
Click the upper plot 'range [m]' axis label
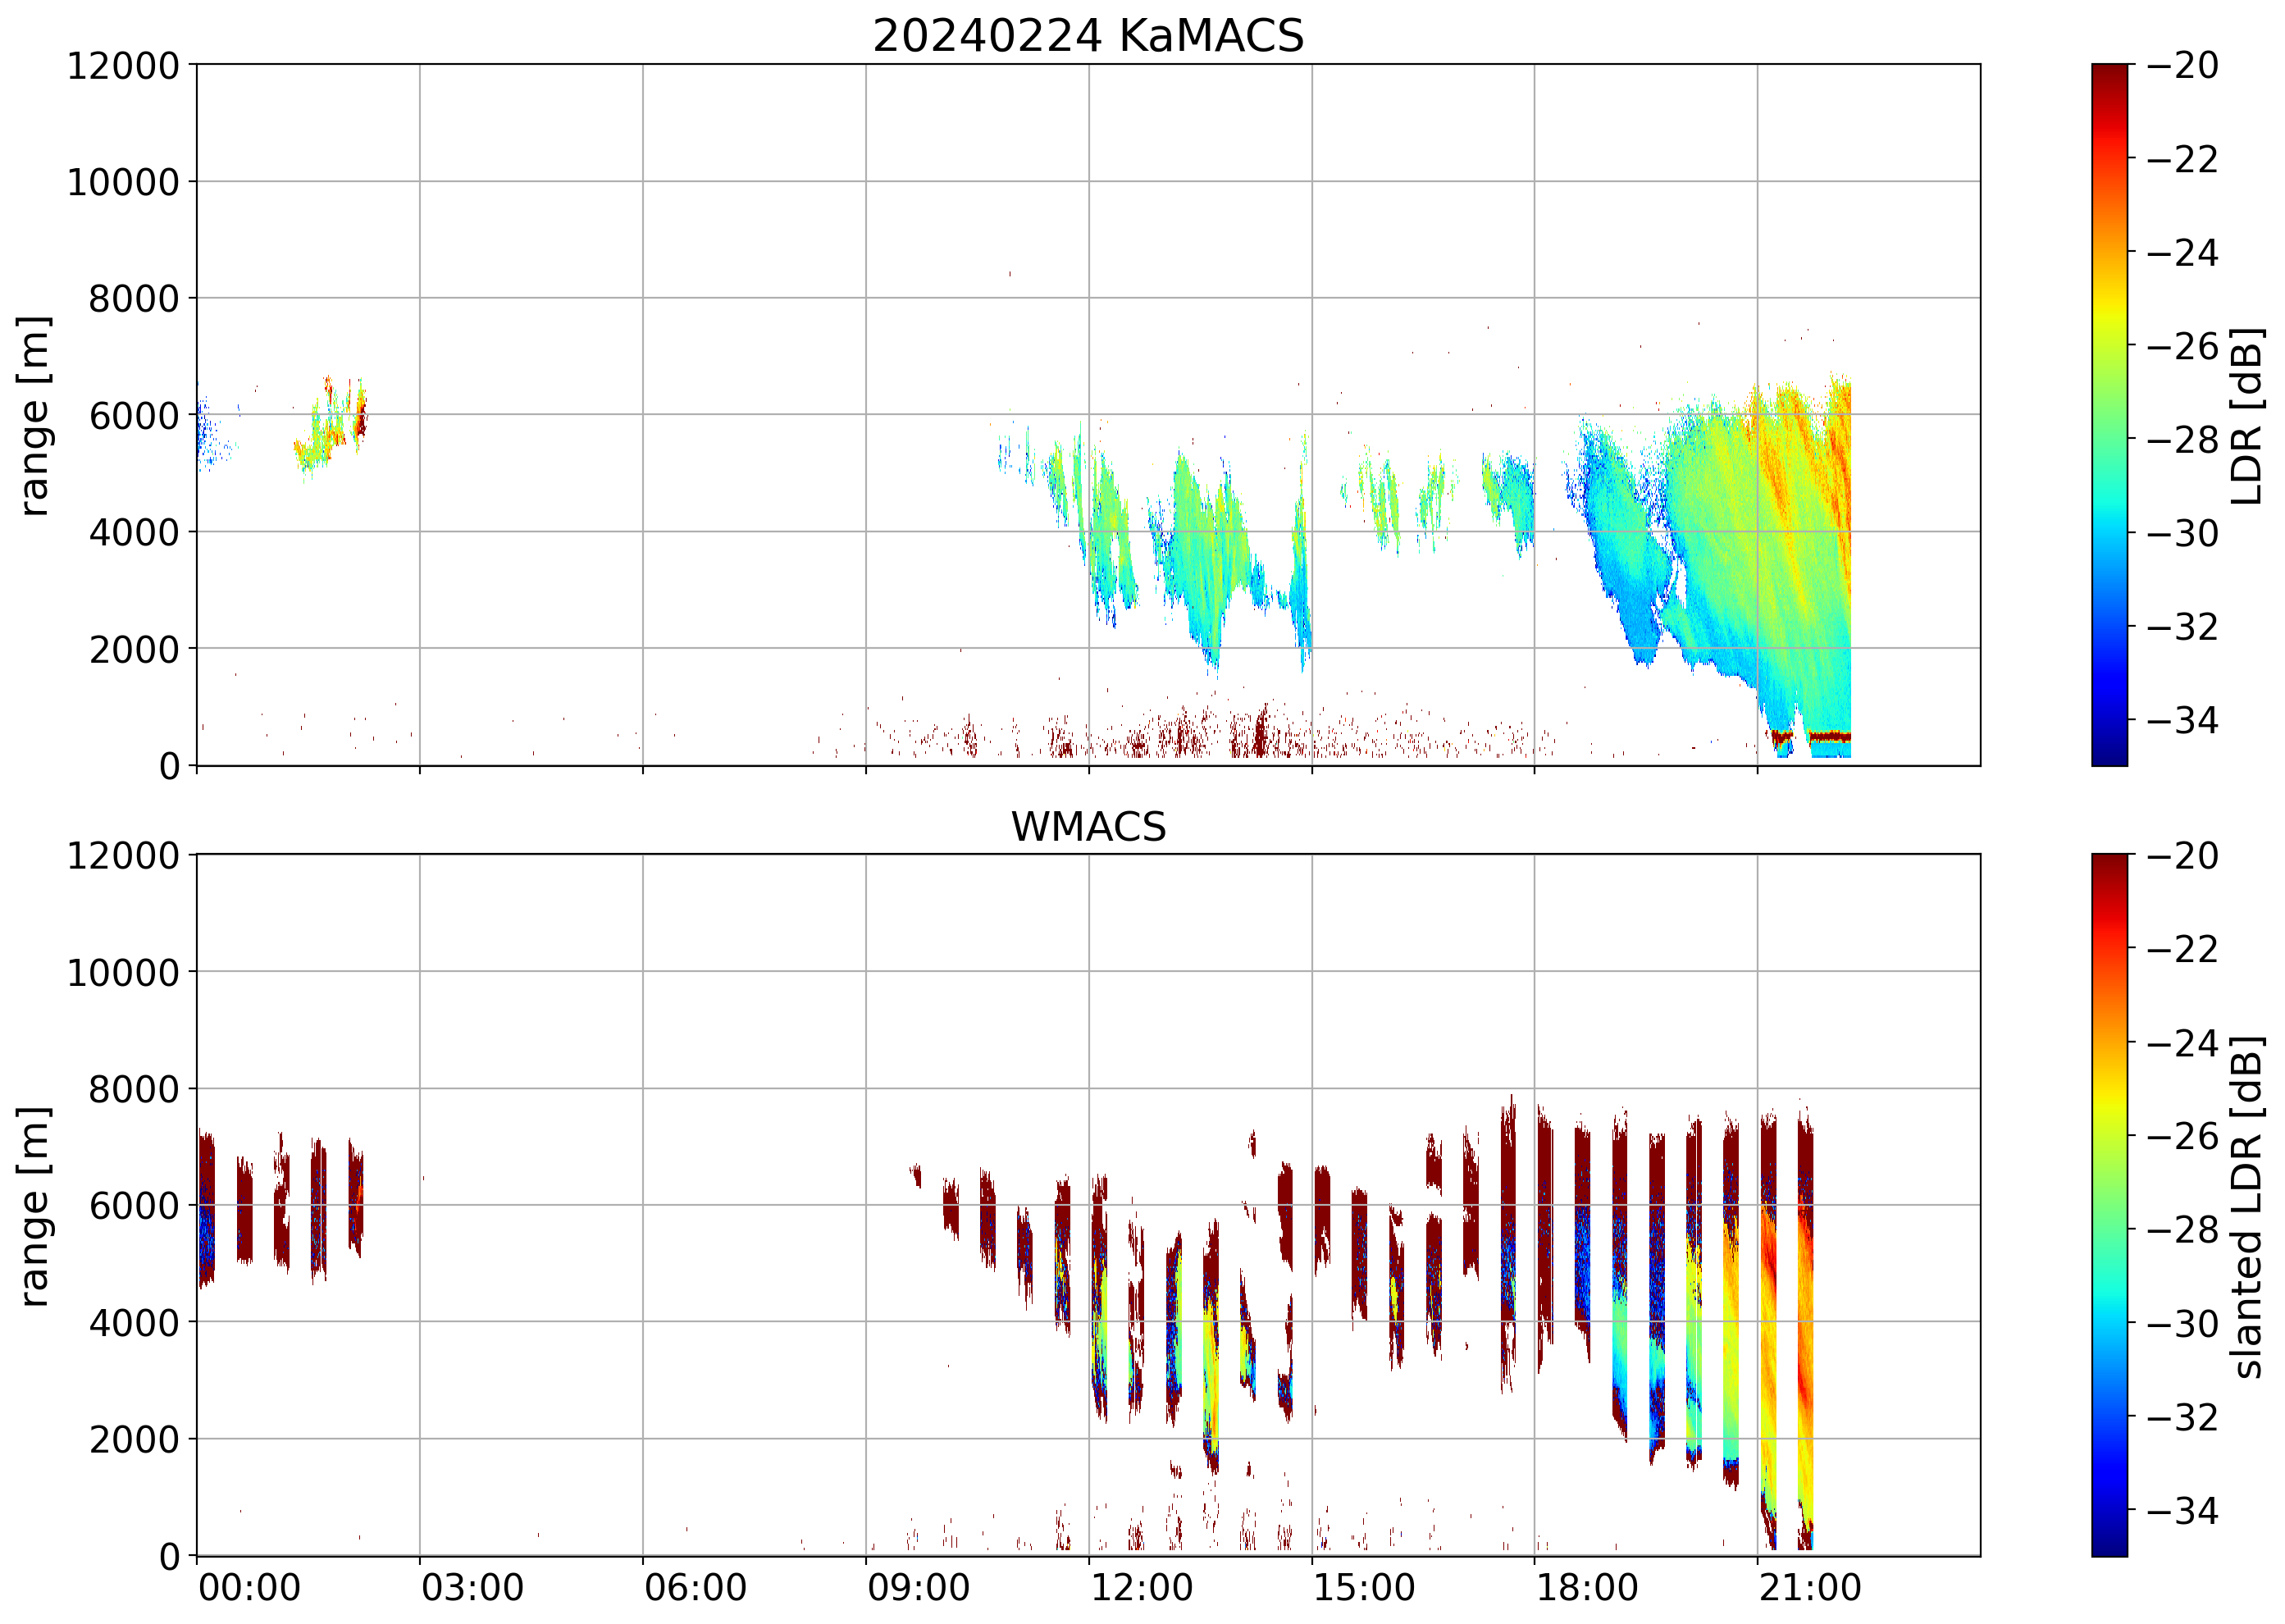(x=34, y=415)
